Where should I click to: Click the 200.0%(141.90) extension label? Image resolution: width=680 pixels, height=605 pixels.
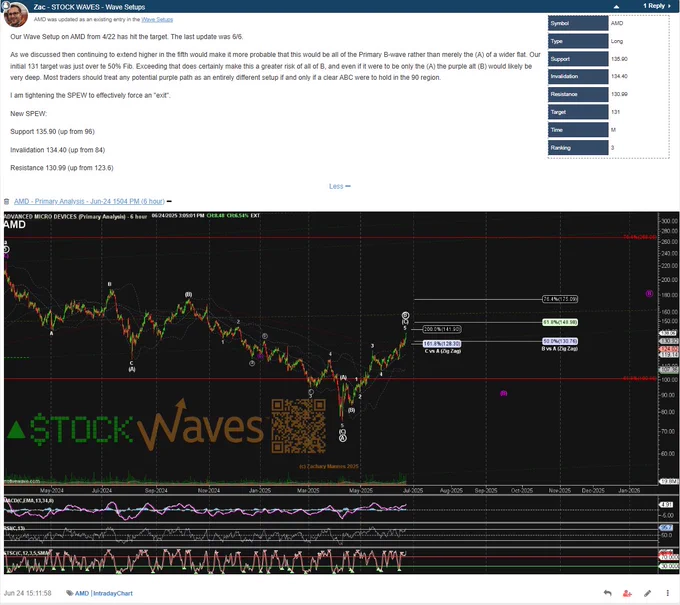tap(442, 329)
